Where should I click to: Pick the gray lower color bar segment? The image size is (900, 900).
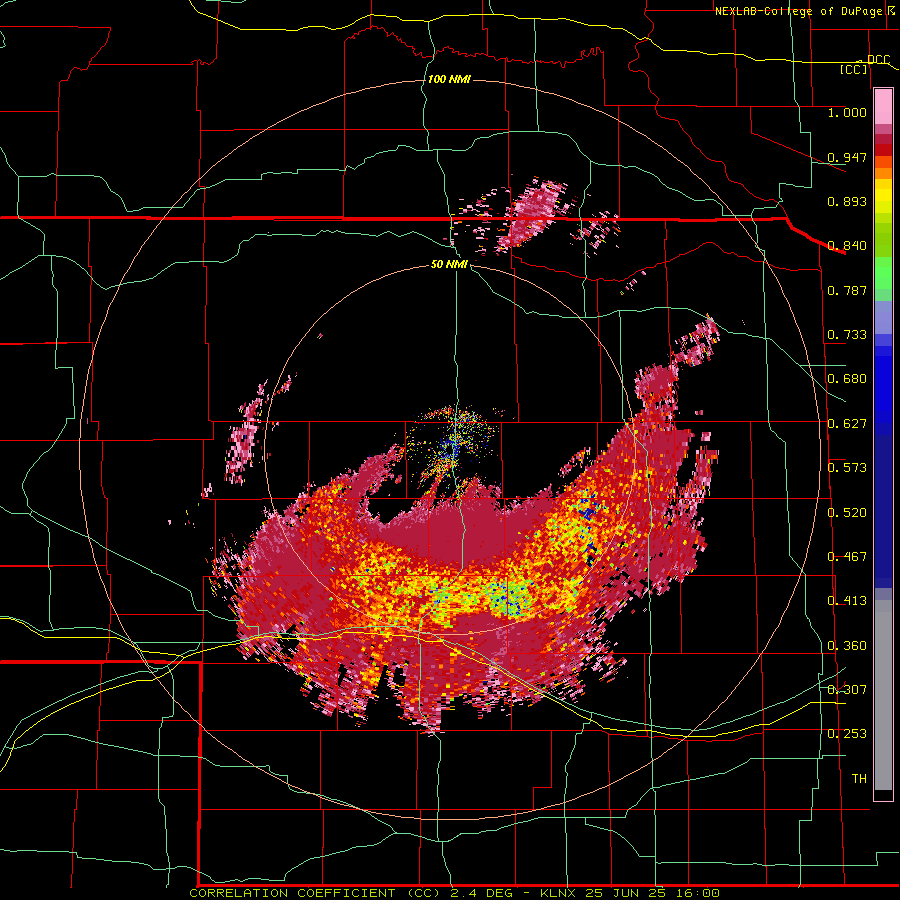coord(883,695)
